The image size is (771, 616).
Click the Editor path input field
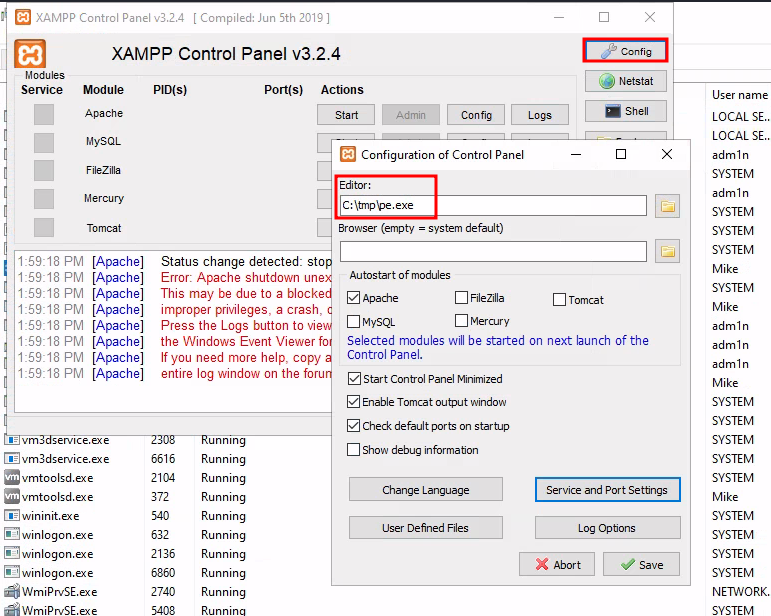coord(493,205)
